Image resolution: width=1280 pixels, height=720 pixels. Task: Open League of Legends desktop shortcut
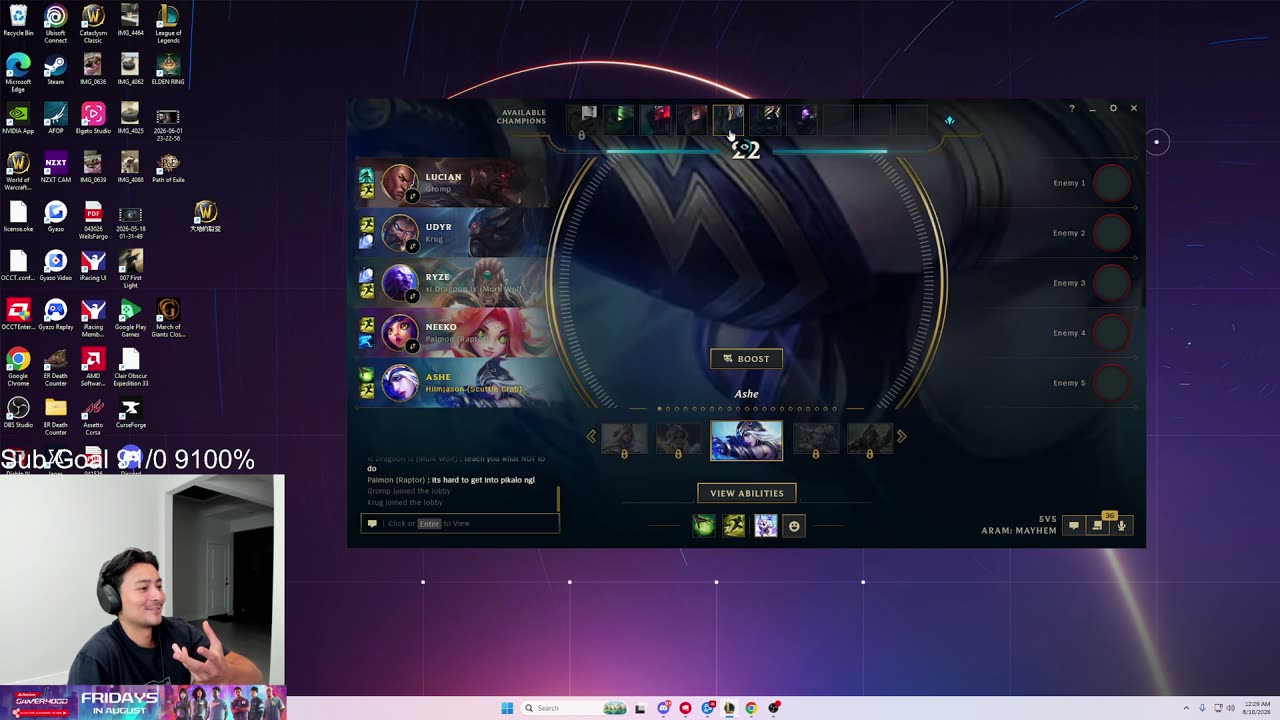click(x=168, y=24)
